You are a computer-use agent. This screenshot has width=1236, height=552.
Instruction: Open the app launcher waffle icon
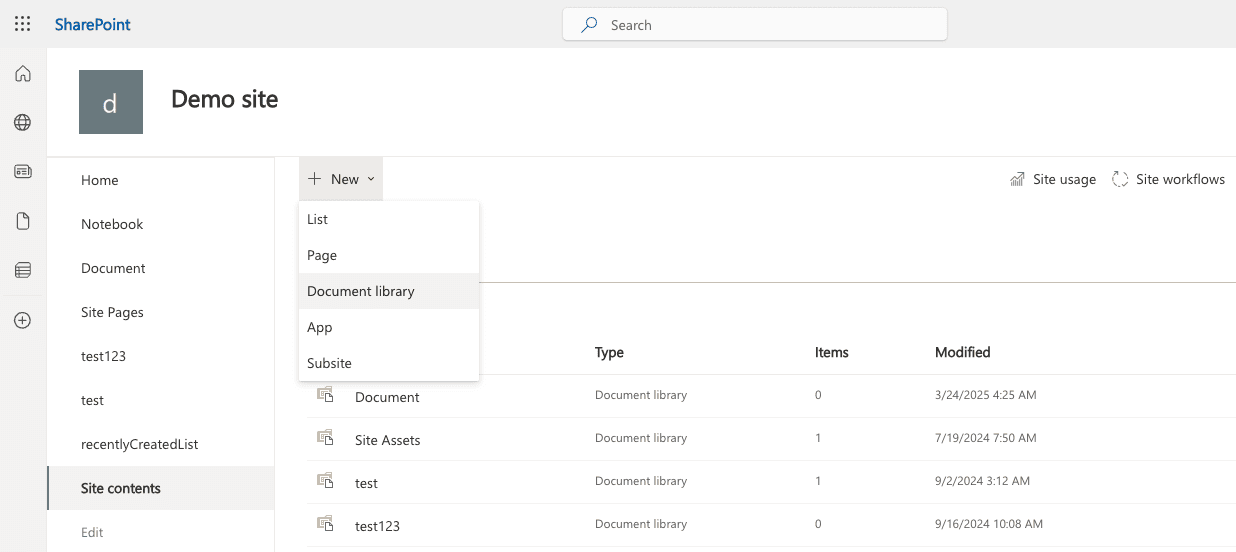pyautogui.click(x=22, y=24)
